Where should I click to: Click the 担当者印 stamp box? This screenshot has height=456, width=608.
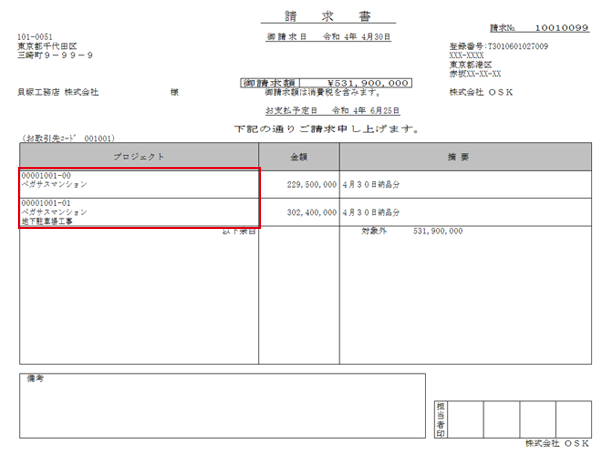pos(441,418)
